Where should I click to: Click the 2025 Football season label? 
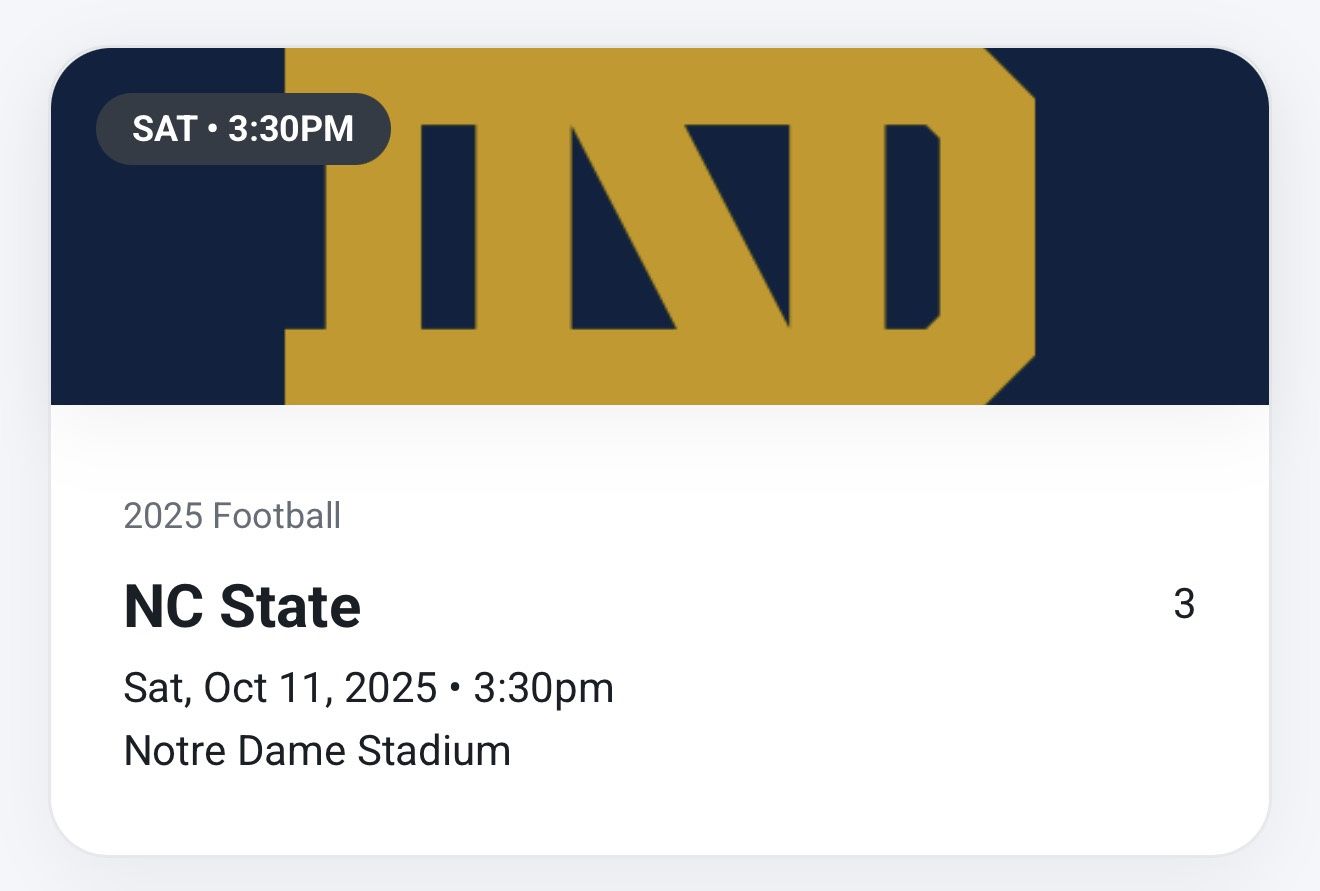[x=232, y=516]
